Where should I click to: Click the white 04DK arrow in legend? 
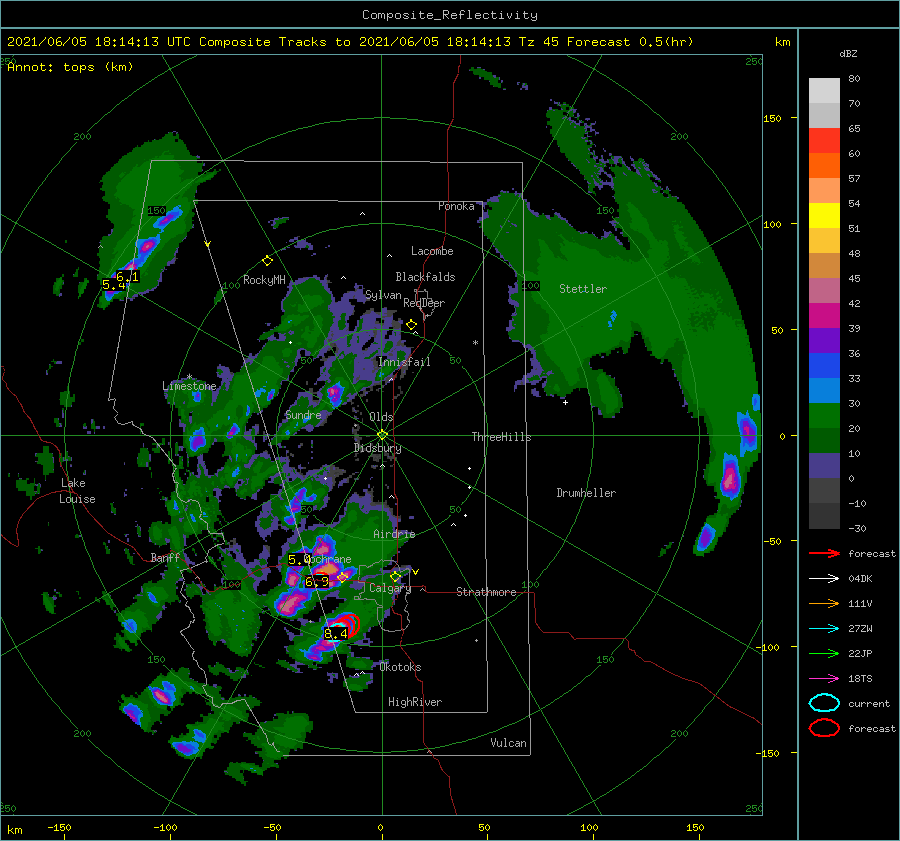coord(824,578)
